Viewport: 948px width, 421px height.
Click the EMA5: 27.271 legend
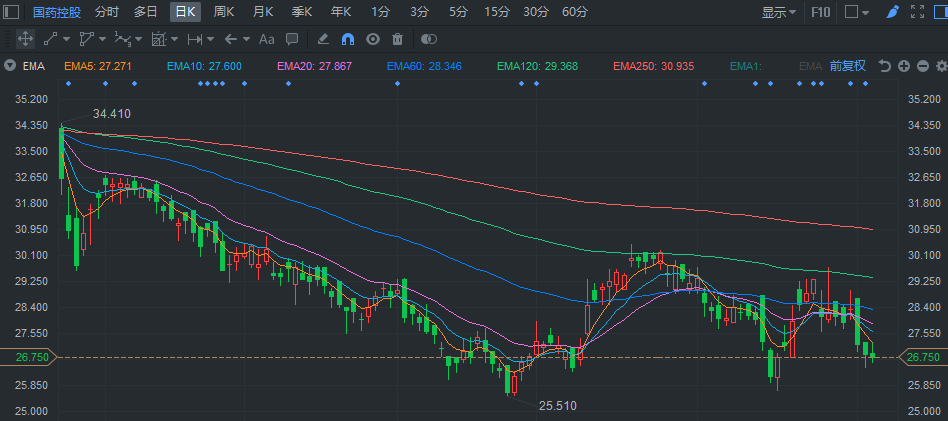tap(97, 67)
